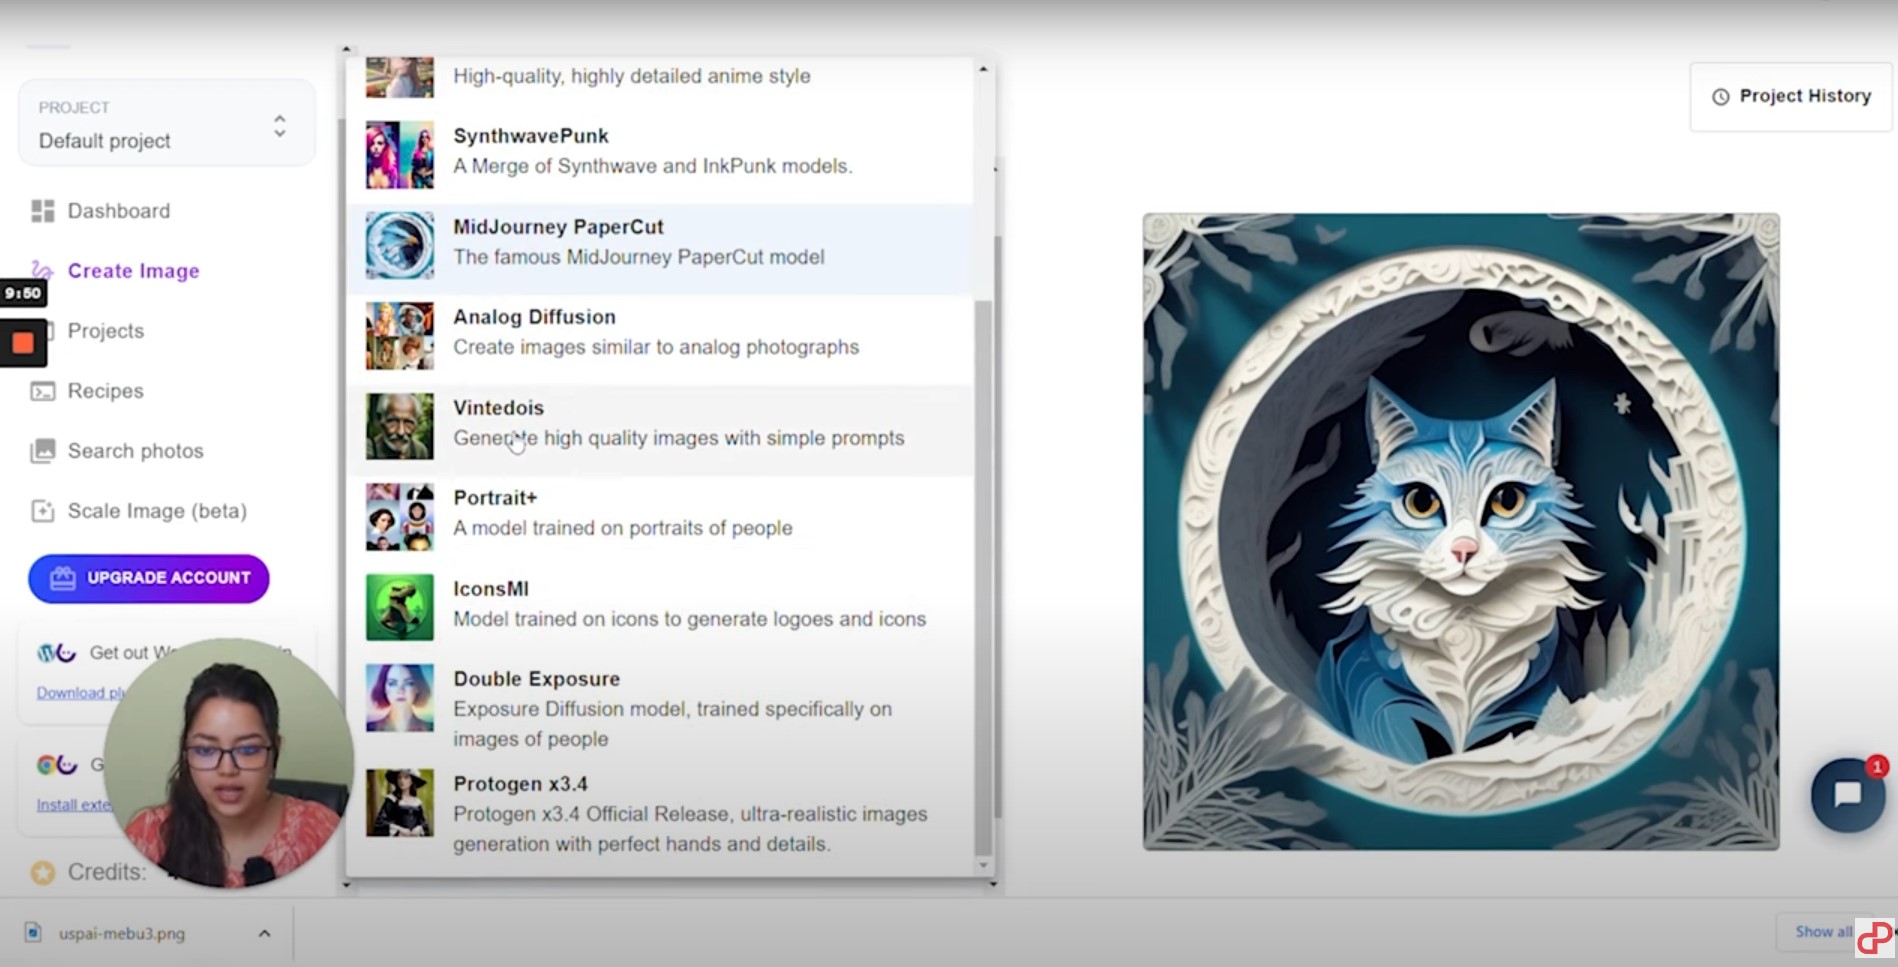1898x967 pixels.
Task: Click the Scale Image (beta) icon
Action: [42, 511]
